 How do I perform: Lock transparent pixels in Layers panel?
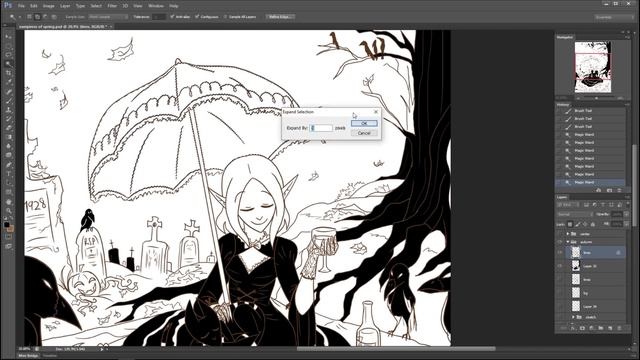(x=570, y=224)
